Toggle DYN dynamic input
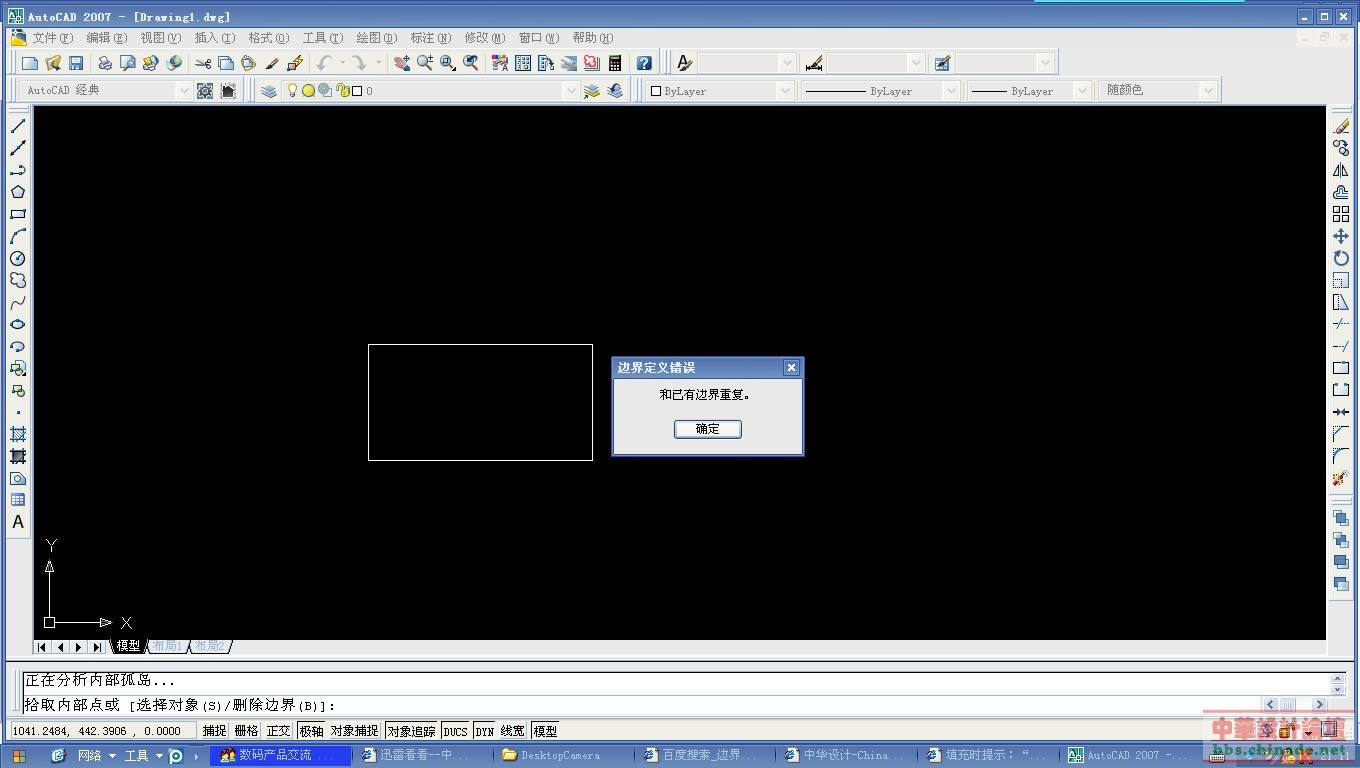The height and width of the screenshot is (768, 1360). [x=484, y=731]
